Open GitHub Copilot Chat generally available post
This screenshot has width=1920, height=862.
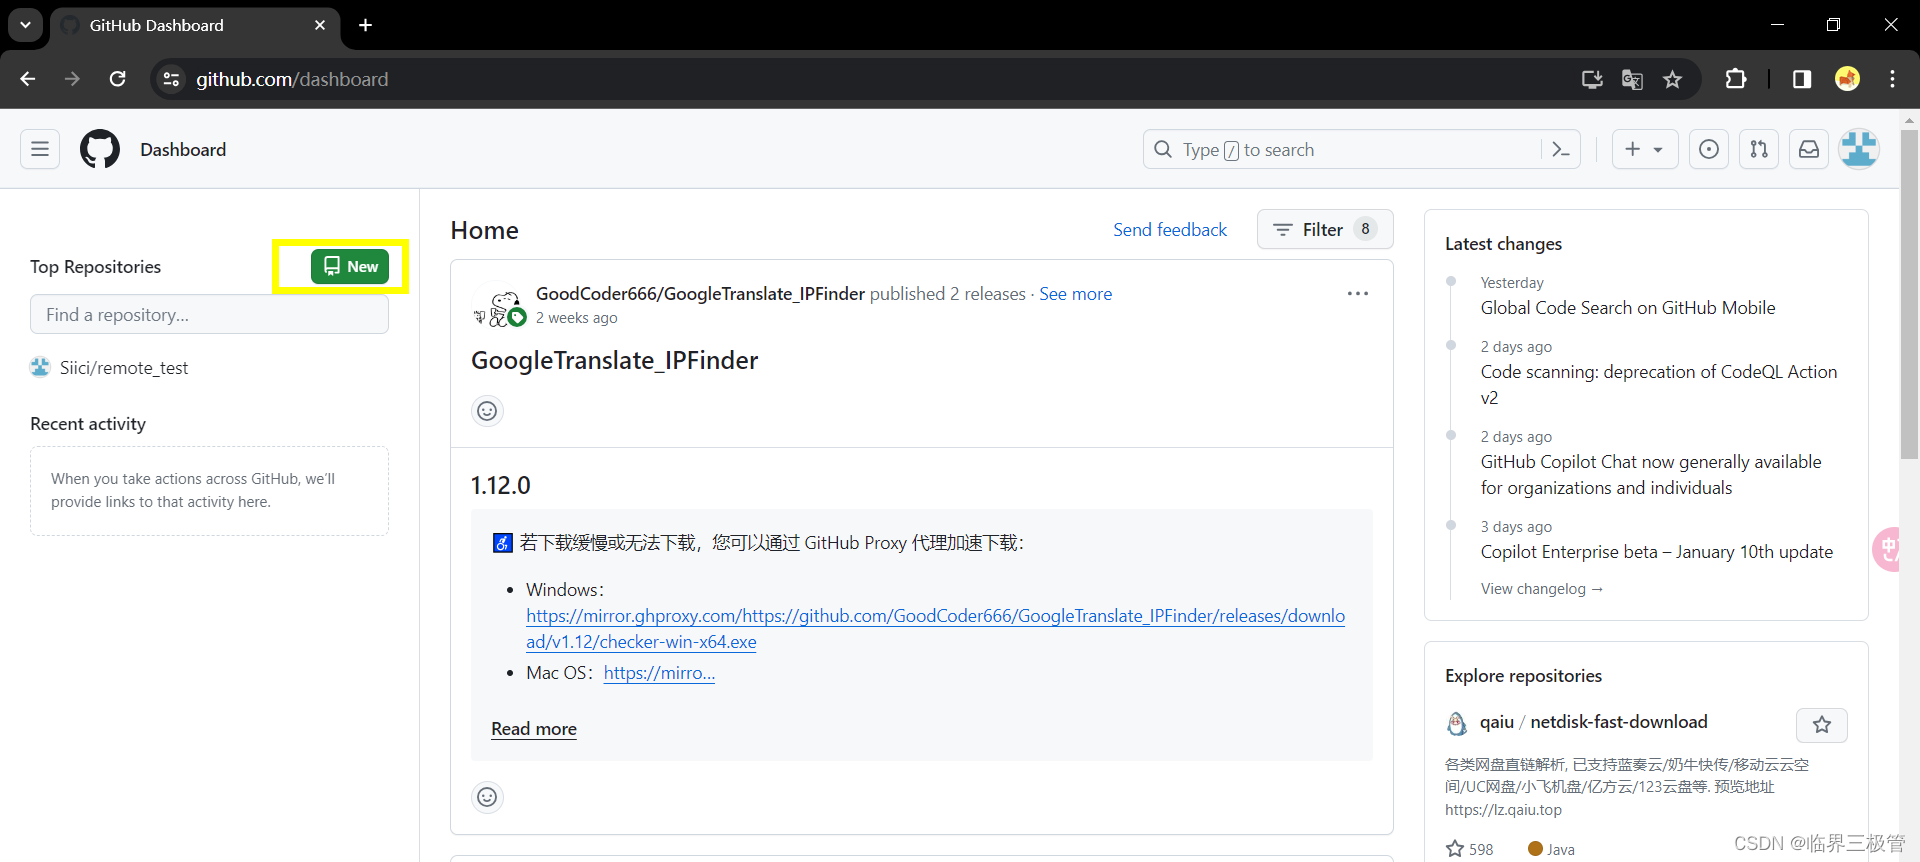pyautogui.click(x=1651, y=474)
